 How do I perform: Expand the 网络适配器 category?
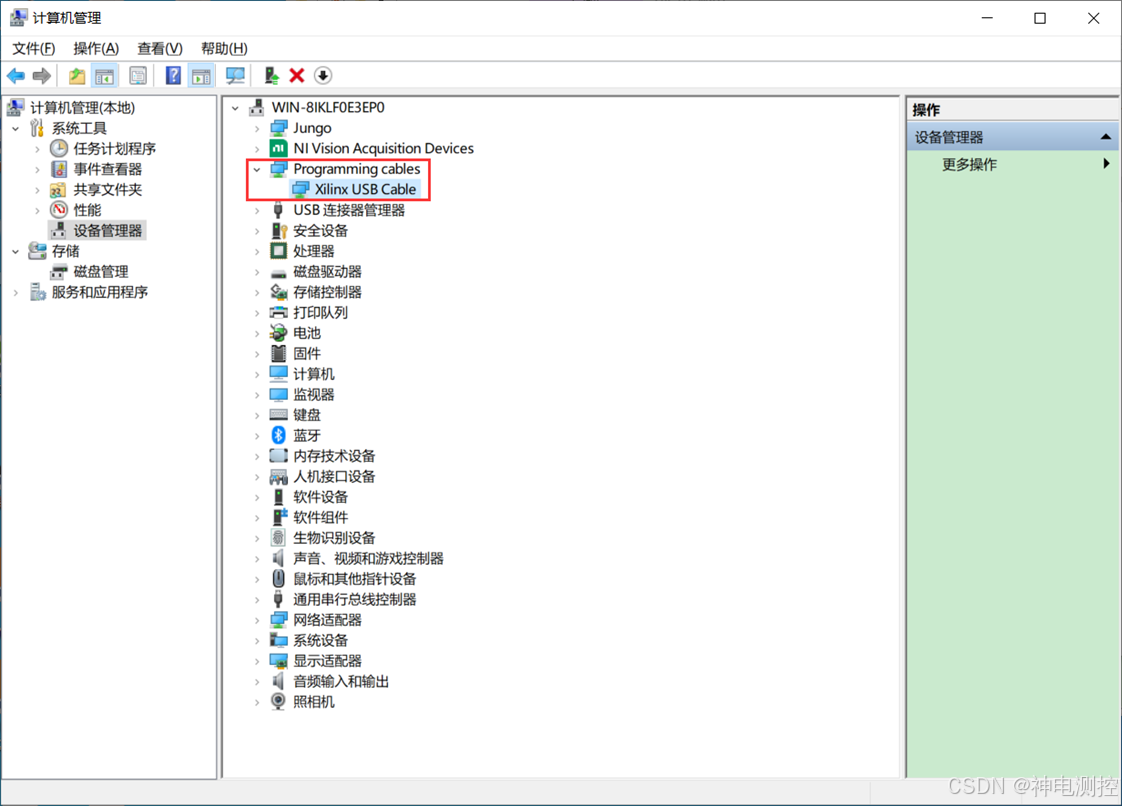(257, 620)
